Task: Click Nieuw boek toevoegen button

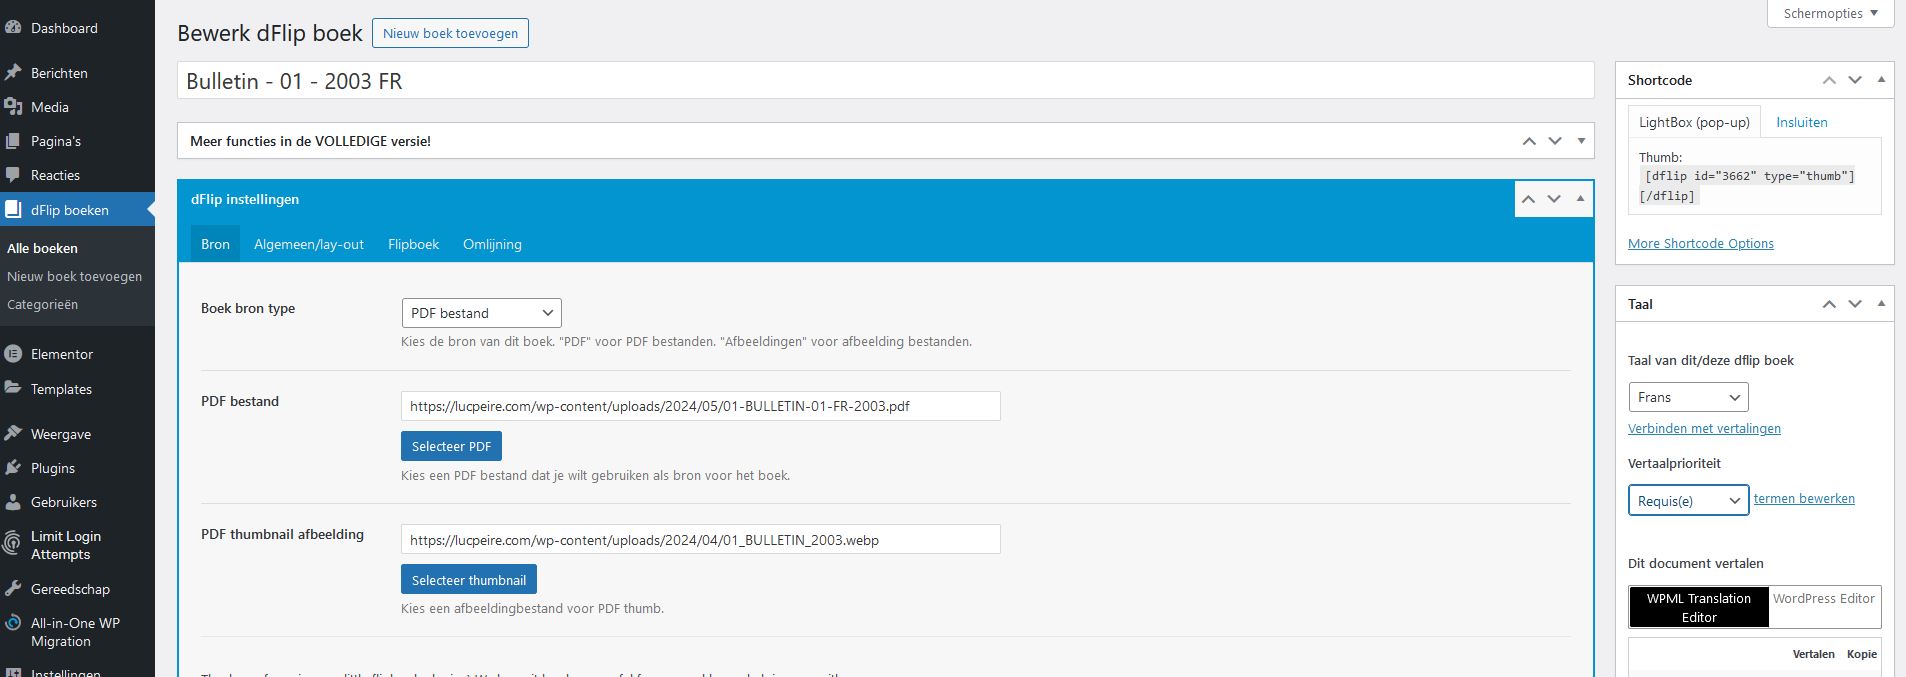Action: coord(450,33)
